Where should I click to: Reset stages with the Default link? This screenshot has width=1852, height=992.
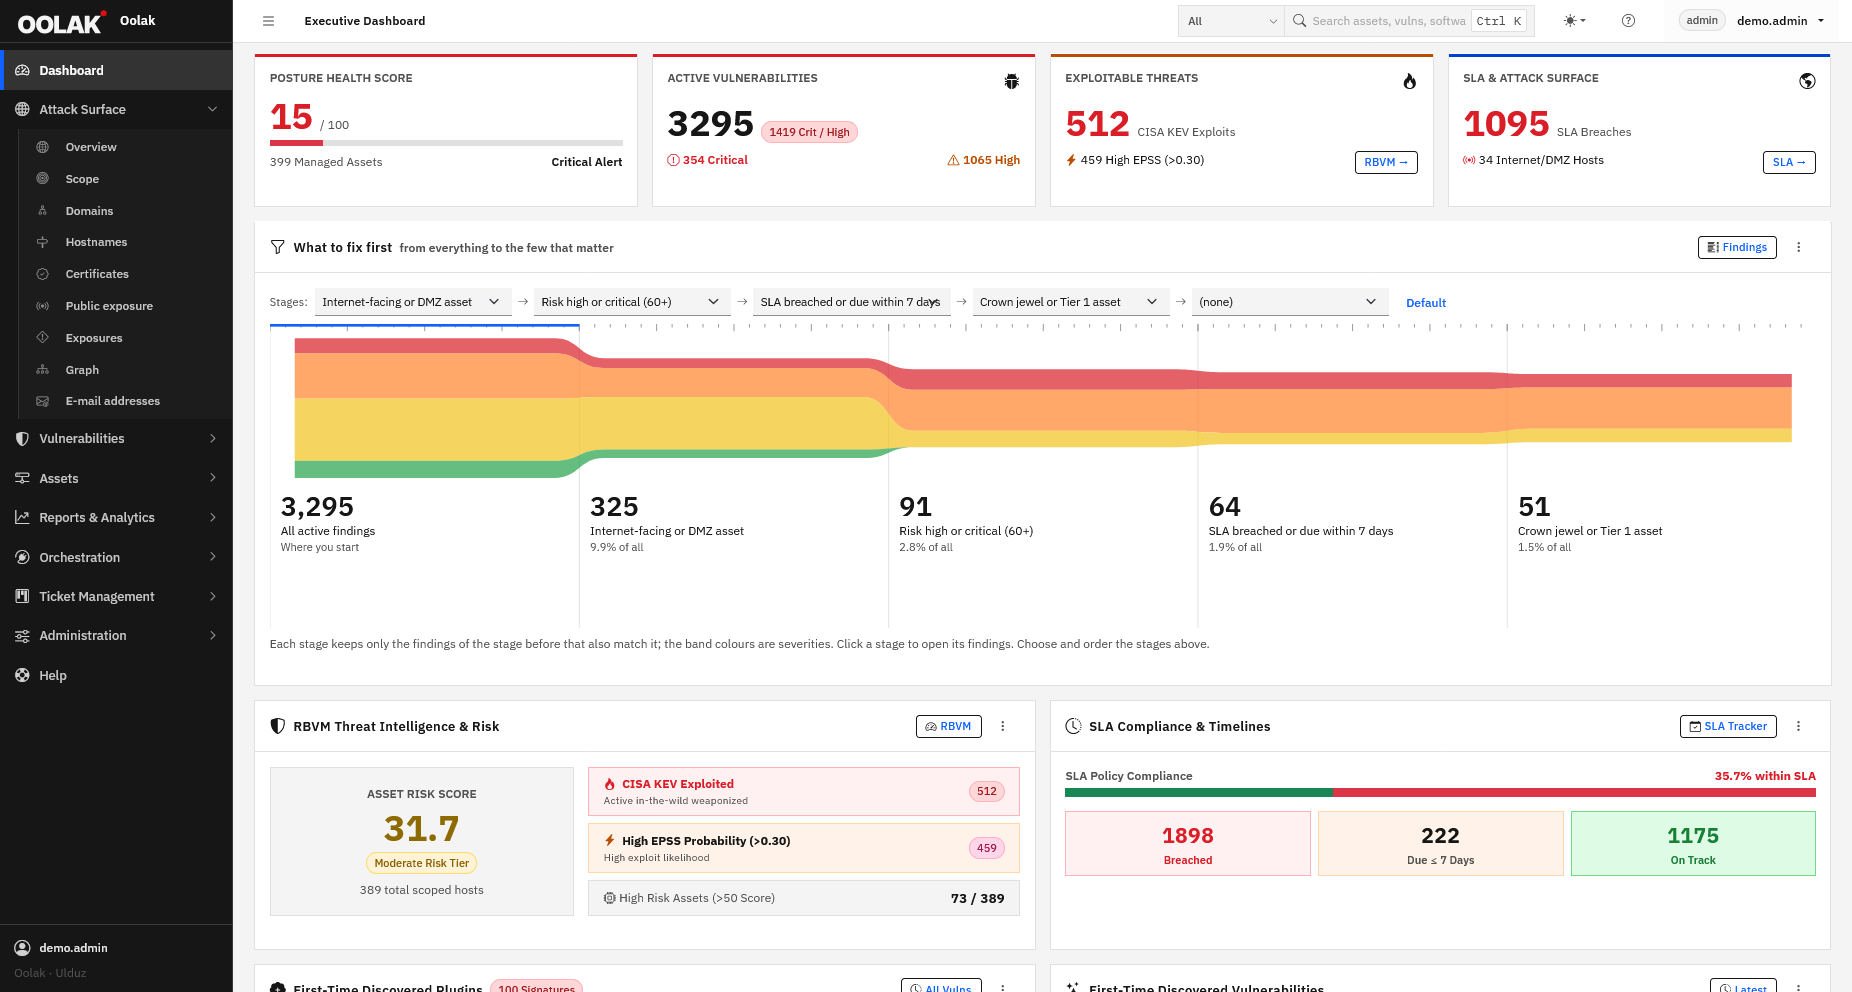pos(1426,303)
